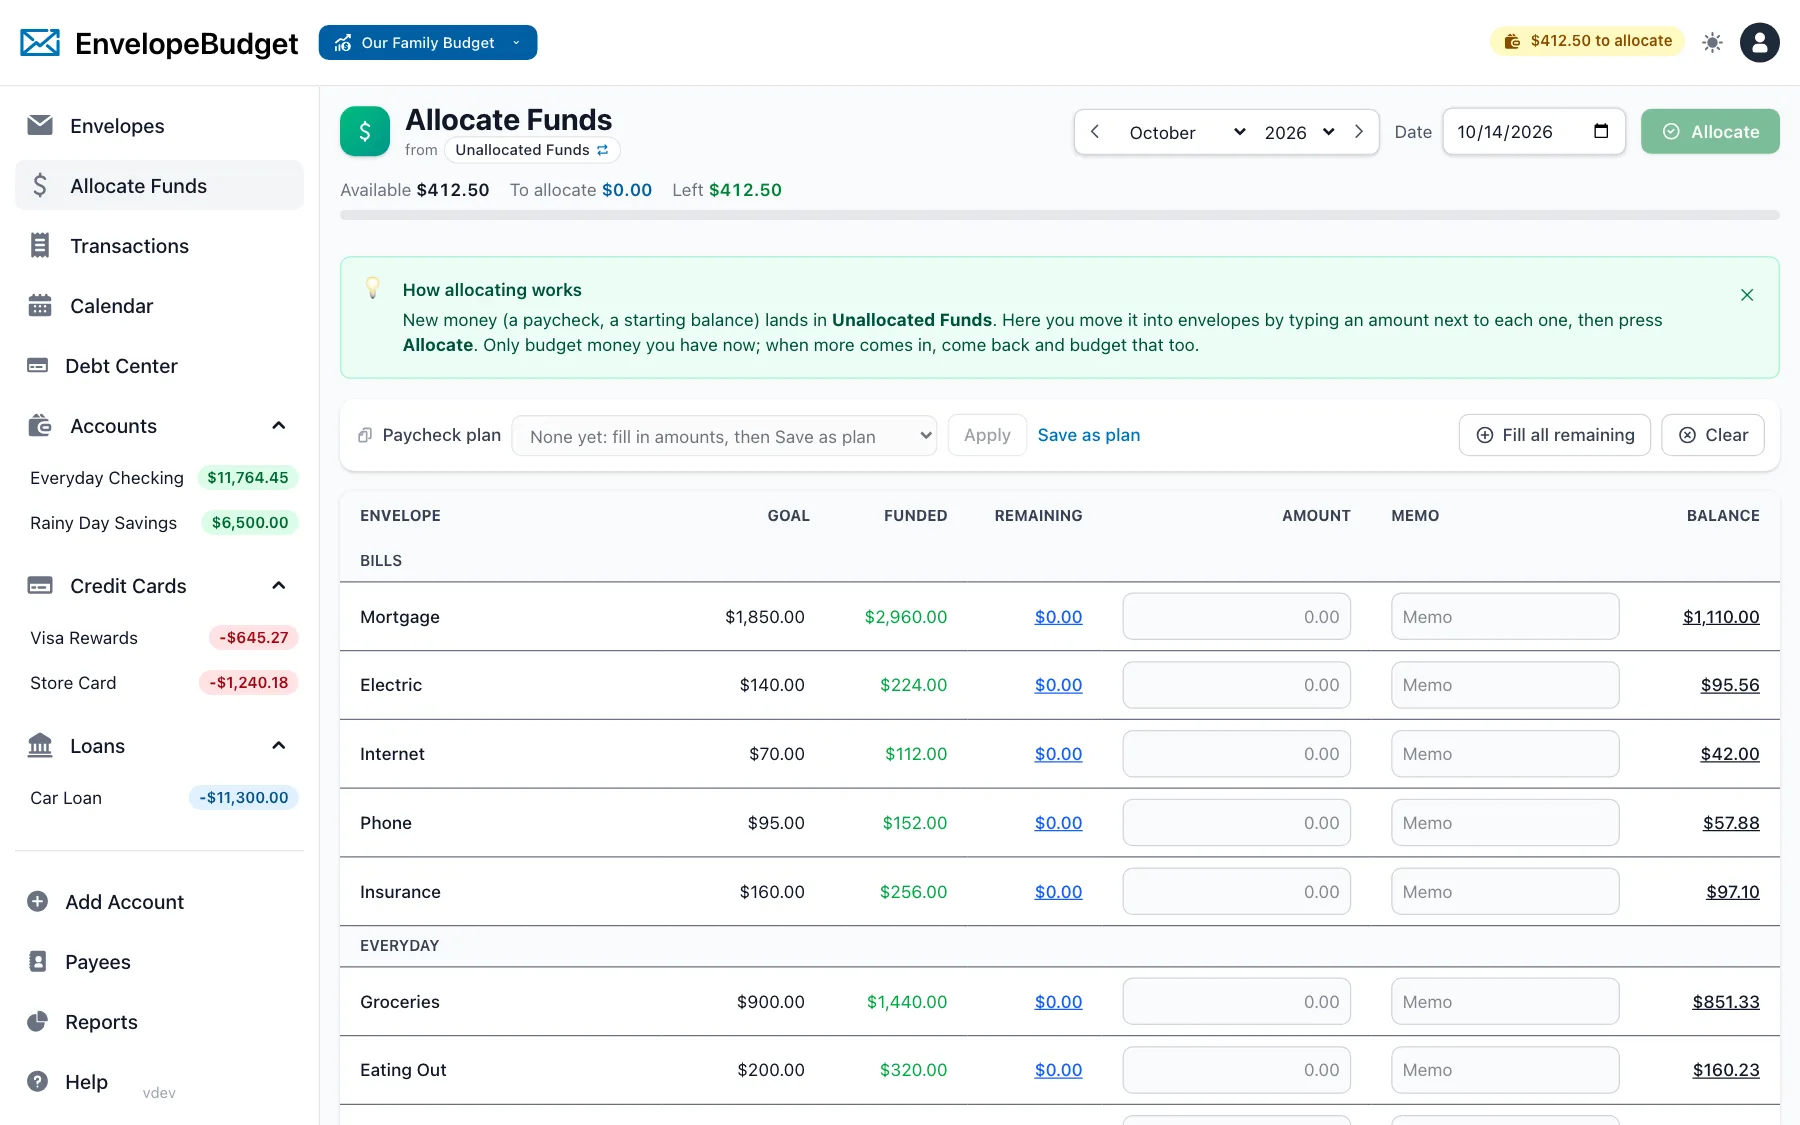
Task: Open Envelopes from the sidebar
Action: [159, 126]
